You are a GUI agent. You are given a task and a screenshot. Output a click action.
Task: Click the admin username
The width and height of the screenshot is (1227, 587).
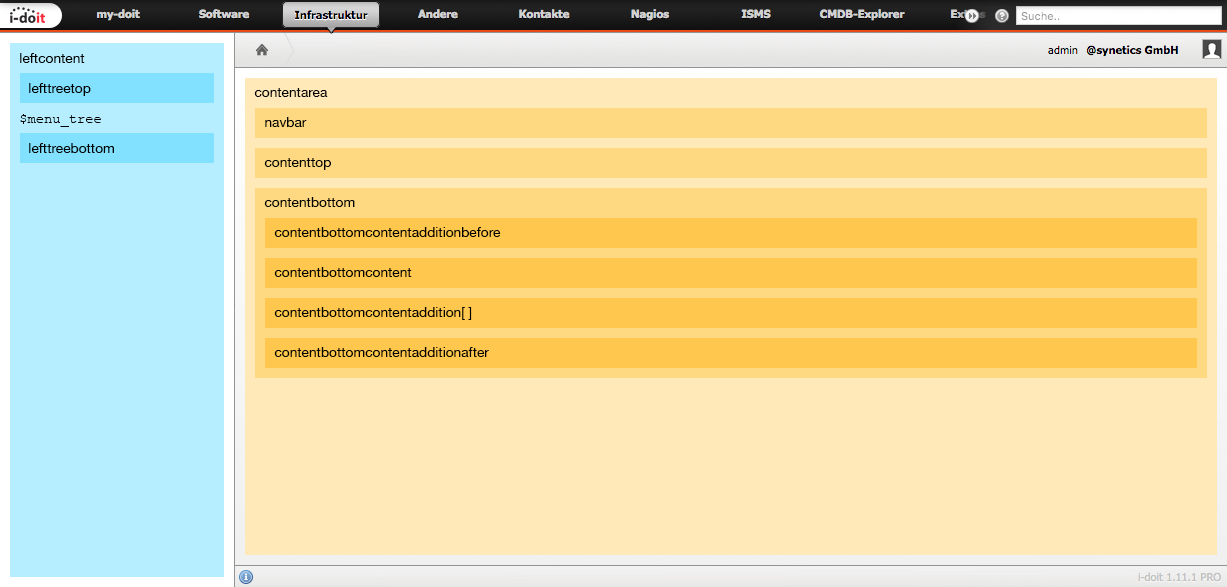coord(1062,50)
